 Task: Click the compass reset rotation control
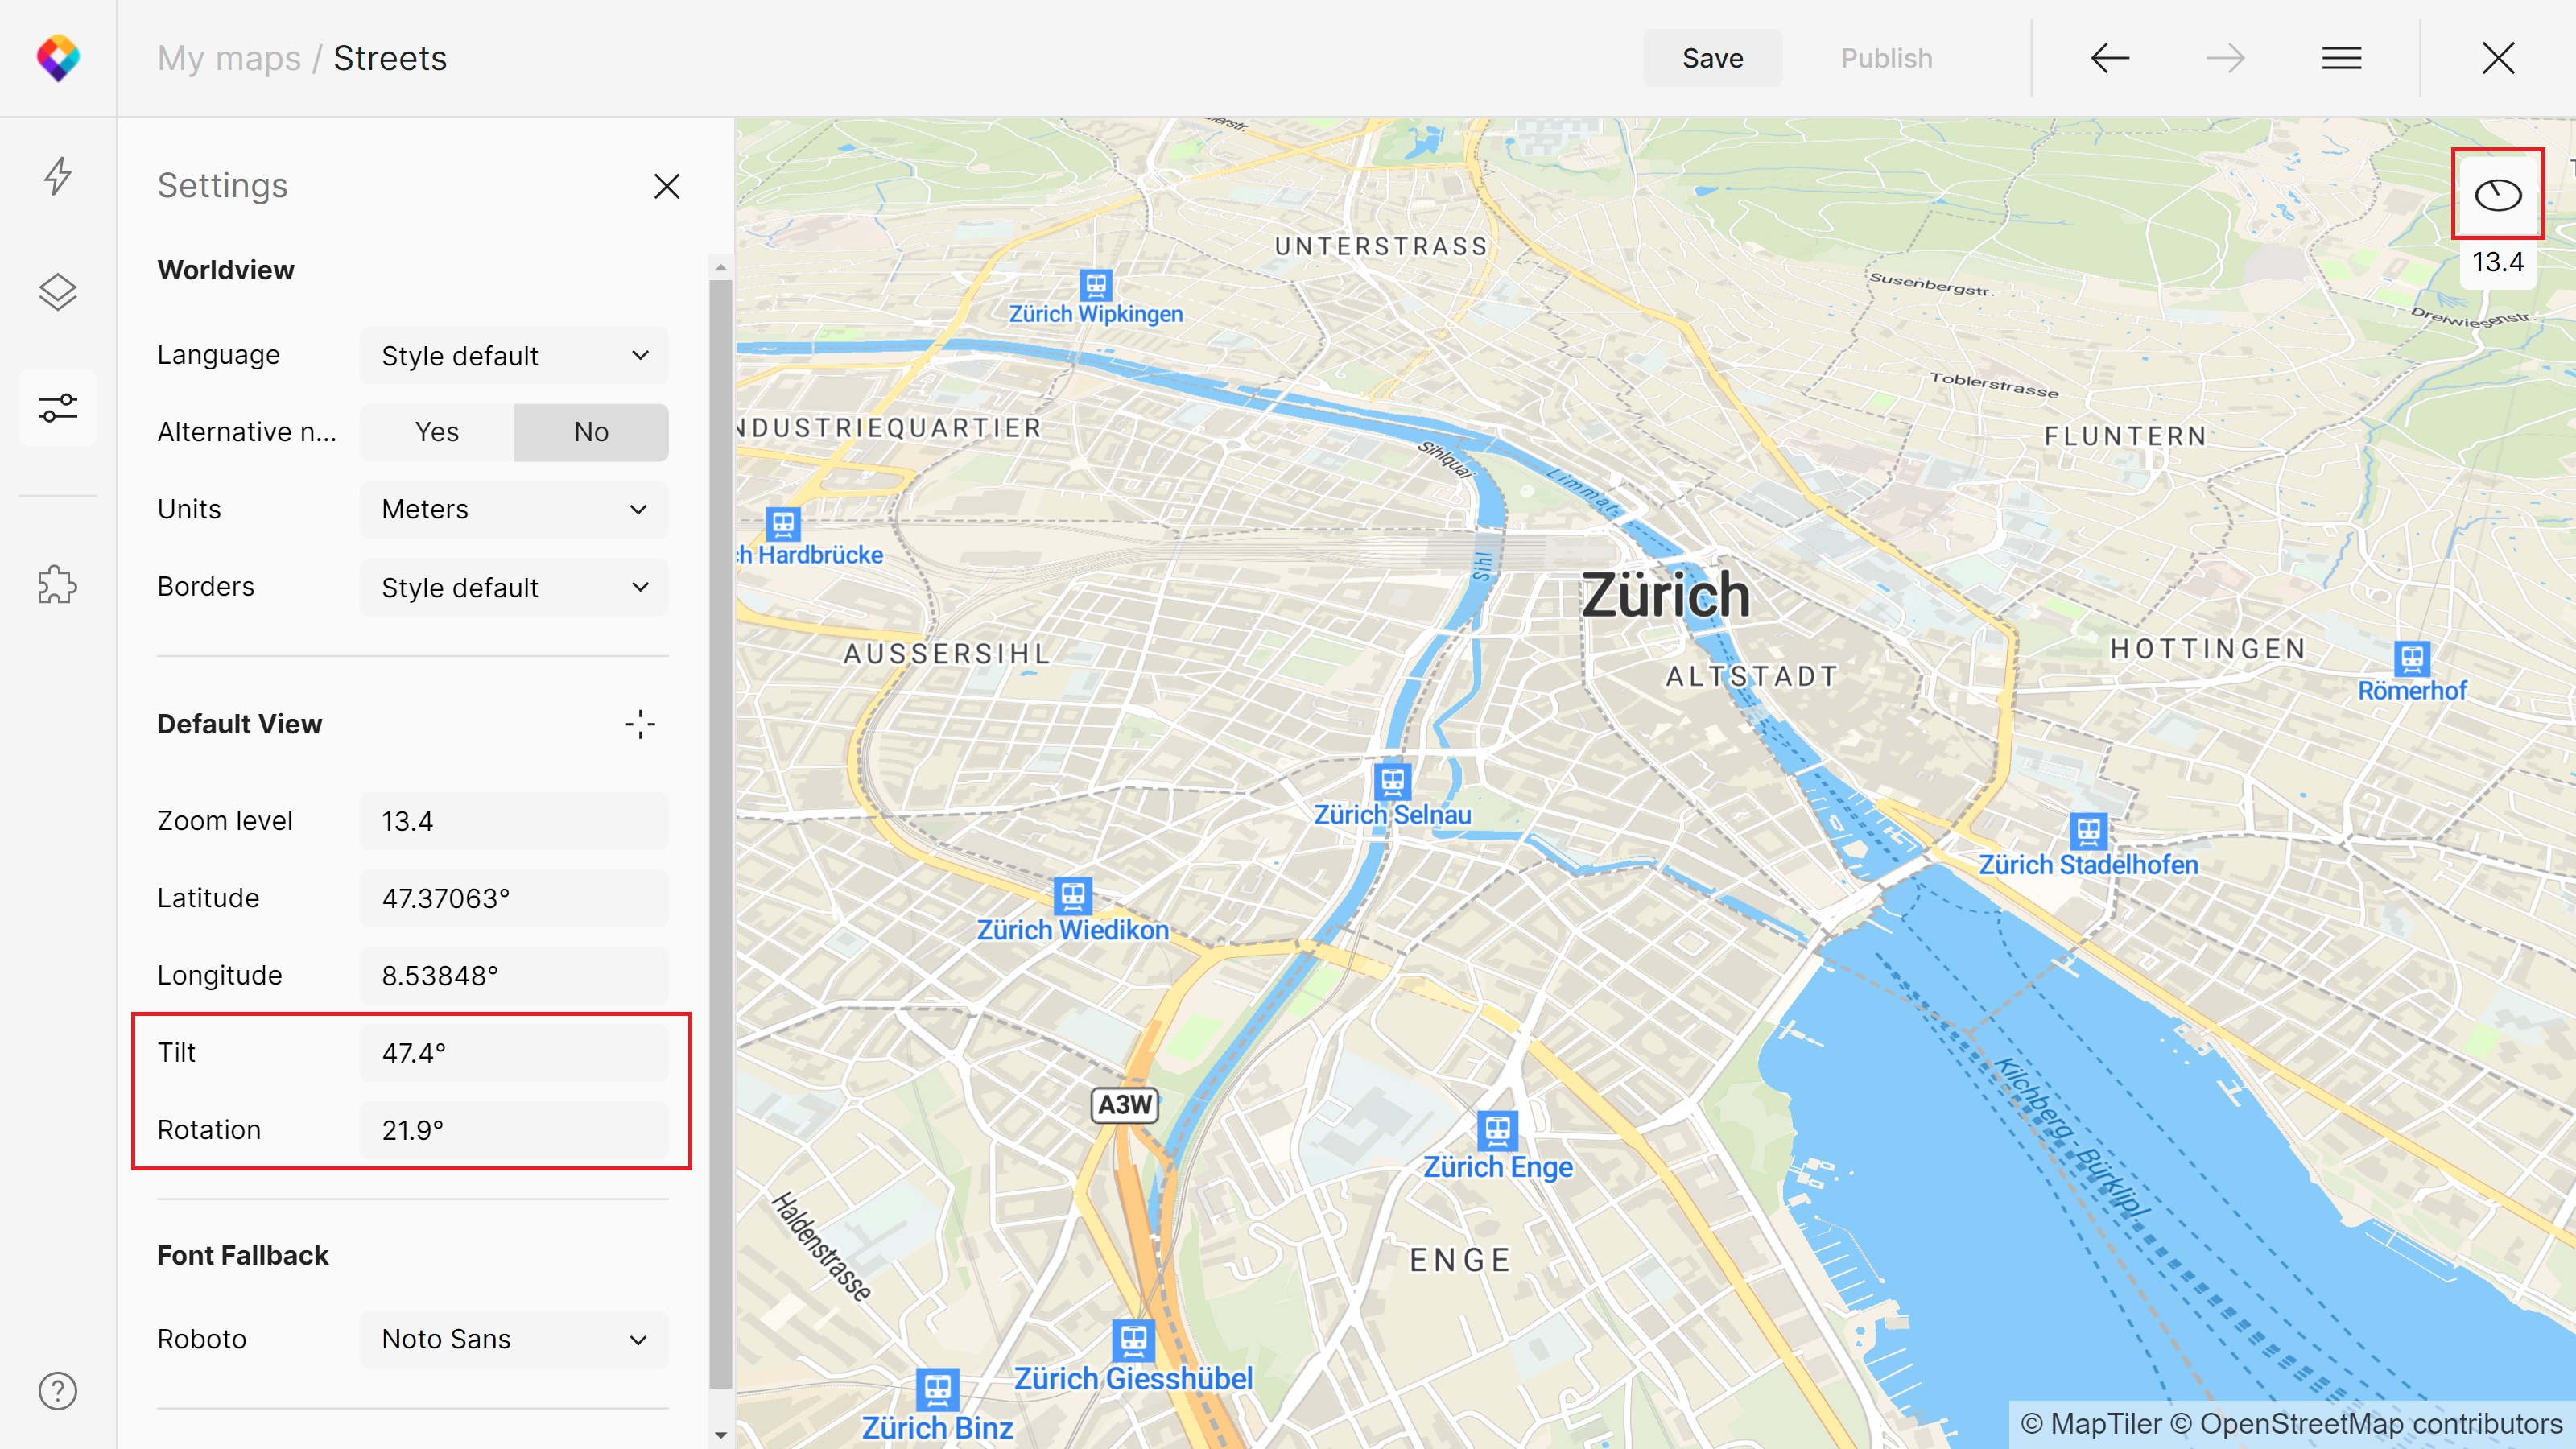pos(2497,194)
